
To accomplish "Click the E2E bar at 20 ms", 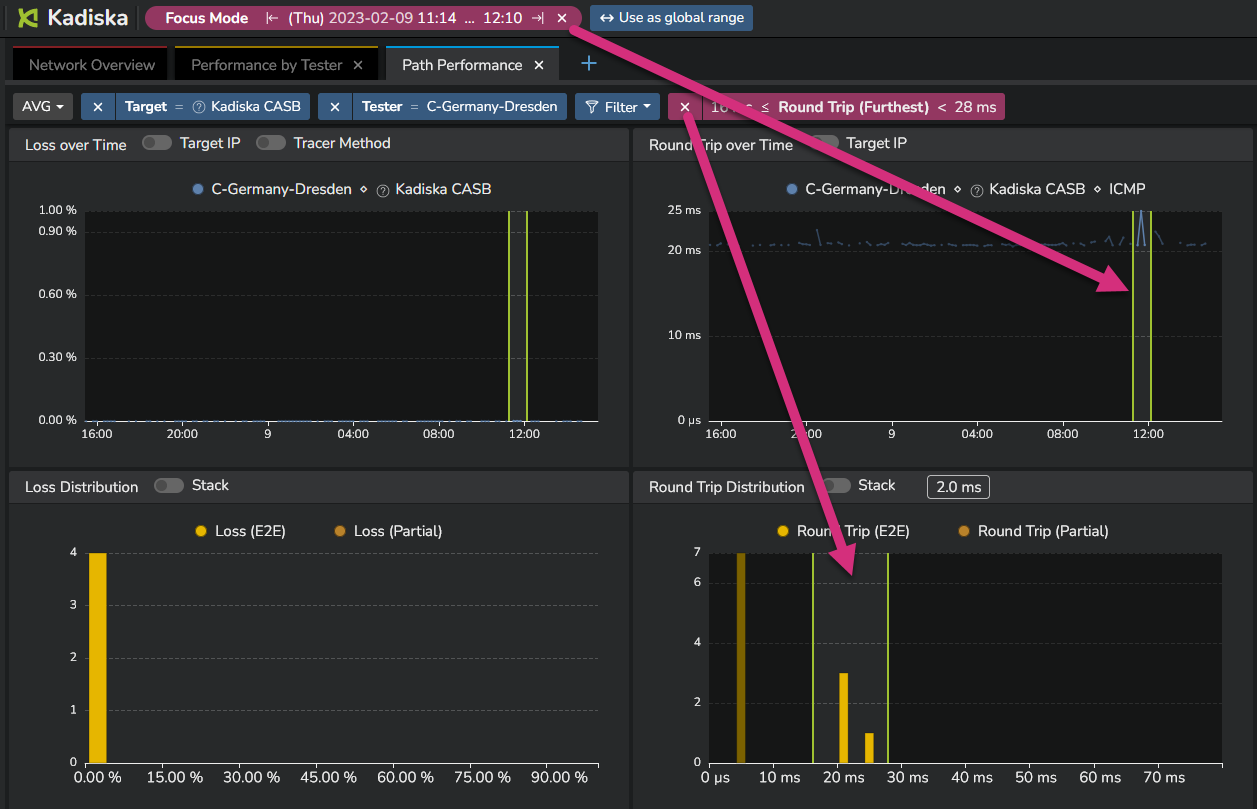I will [x=843, y=718].
